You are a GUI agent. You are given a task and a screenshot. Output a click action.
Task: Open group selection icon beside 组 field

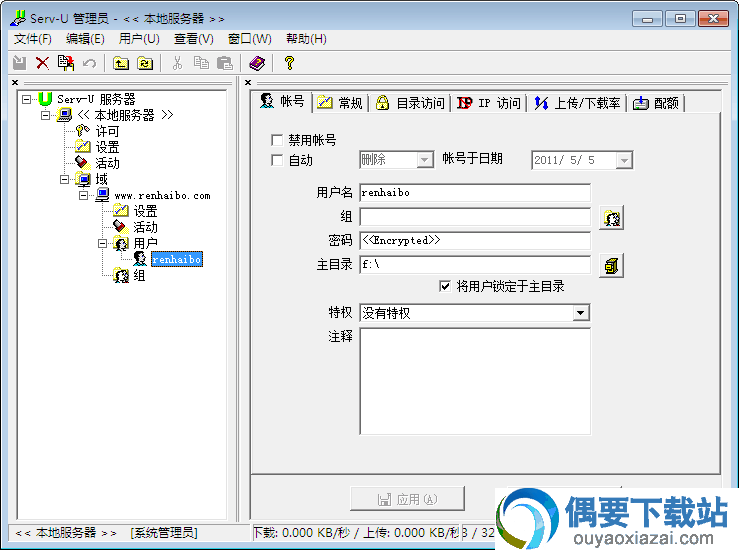point(611,218)
